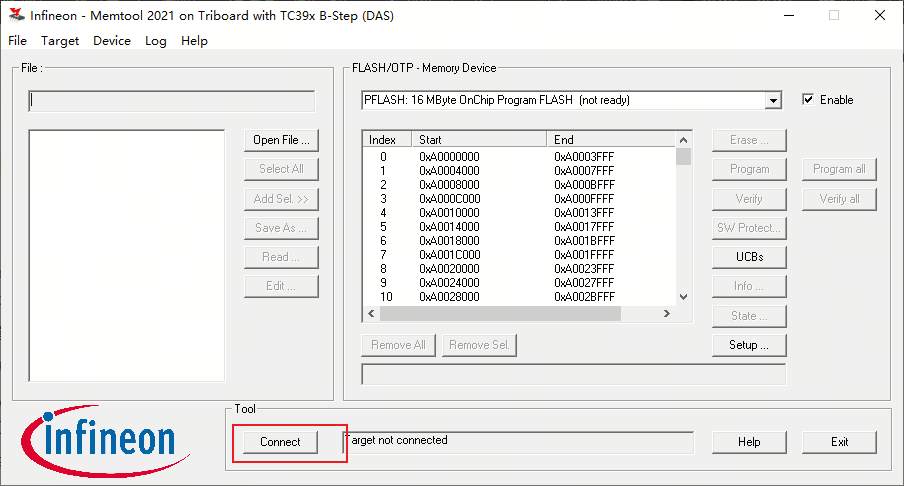
Task: Click the Info button
Action: click(749, 286)
